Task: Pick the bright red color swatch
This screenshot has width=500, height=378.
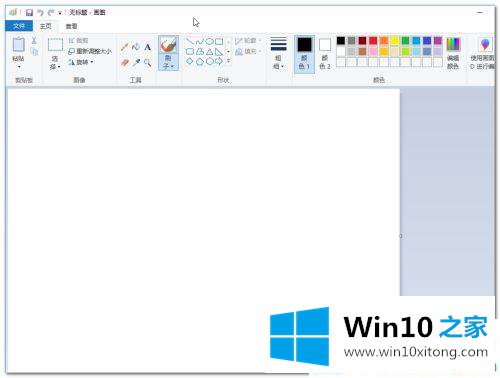Action: [x=373, y=41]
